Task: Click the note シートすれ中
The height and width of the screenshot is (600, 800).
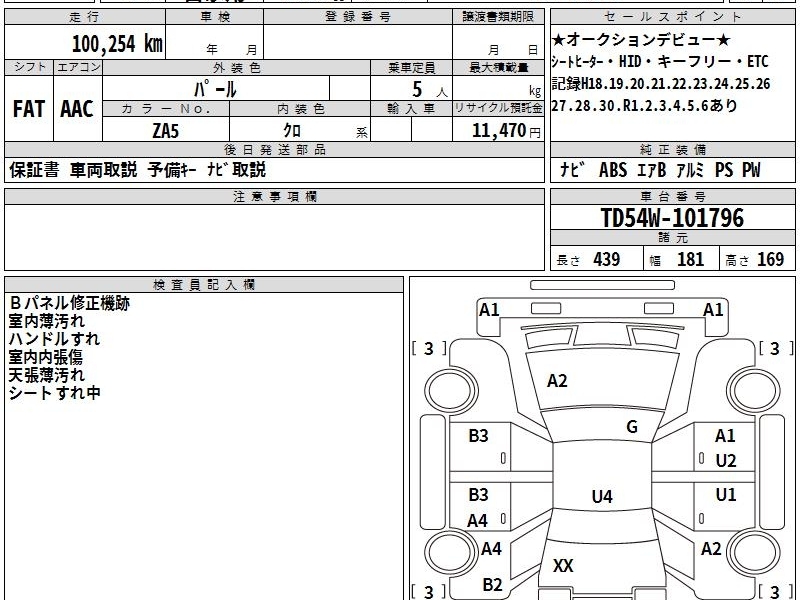Action: click(x=54, y=393)
